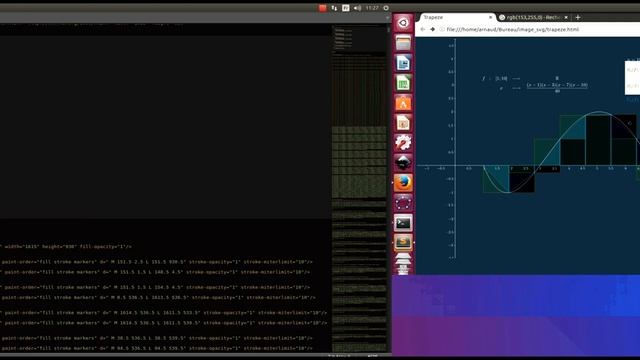Image resolution: width=640 pixels, height=360 pixels.
Task: Click code line M 1614.5 536.5 L 1611.5 533.5
Action: point(163,313)
